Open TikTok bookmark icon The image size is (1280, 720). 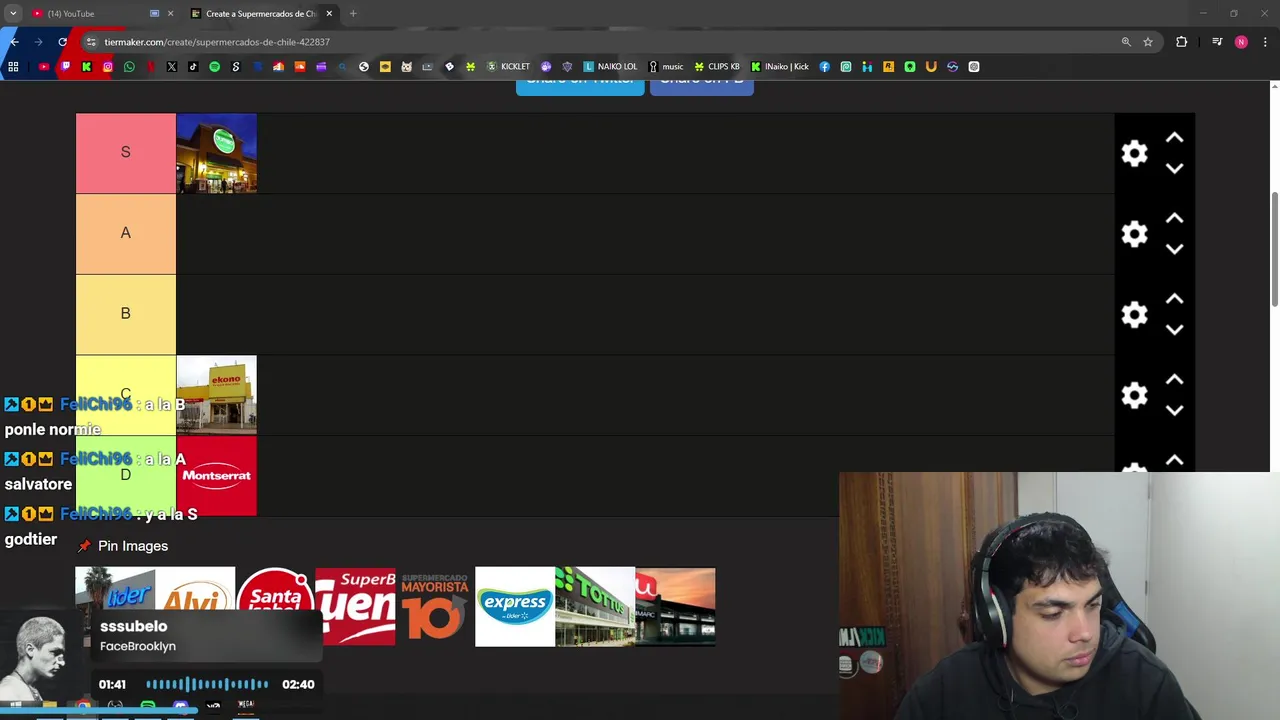[193, 67]
